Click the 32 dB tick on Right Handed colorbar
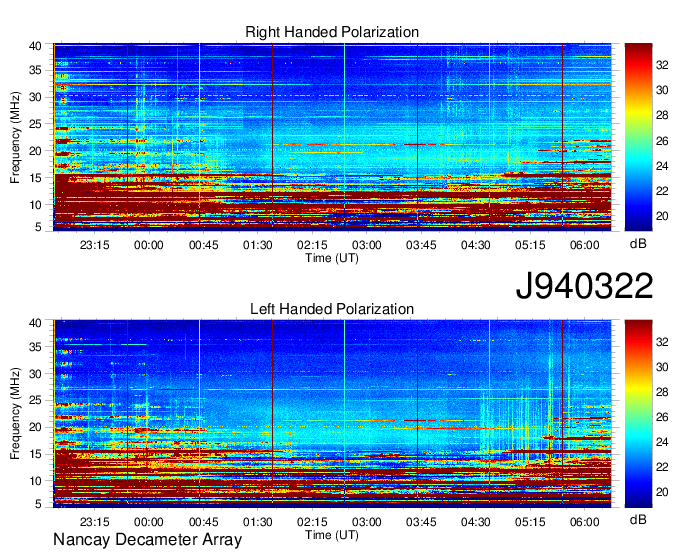 [662, 65]
